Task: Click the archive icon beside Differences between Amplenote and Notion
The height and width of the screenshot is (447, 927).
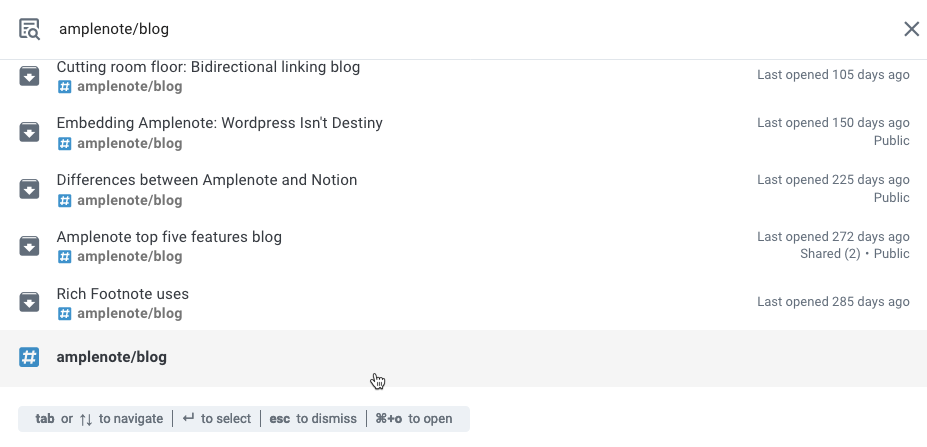Action: (29, 189)
